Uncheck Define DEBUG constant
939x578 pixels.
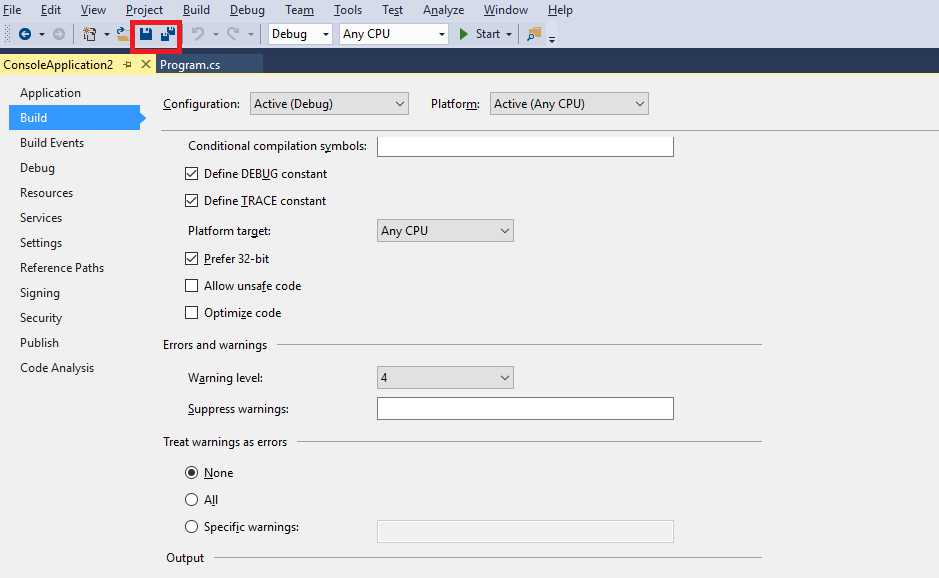tap(191, 174)
